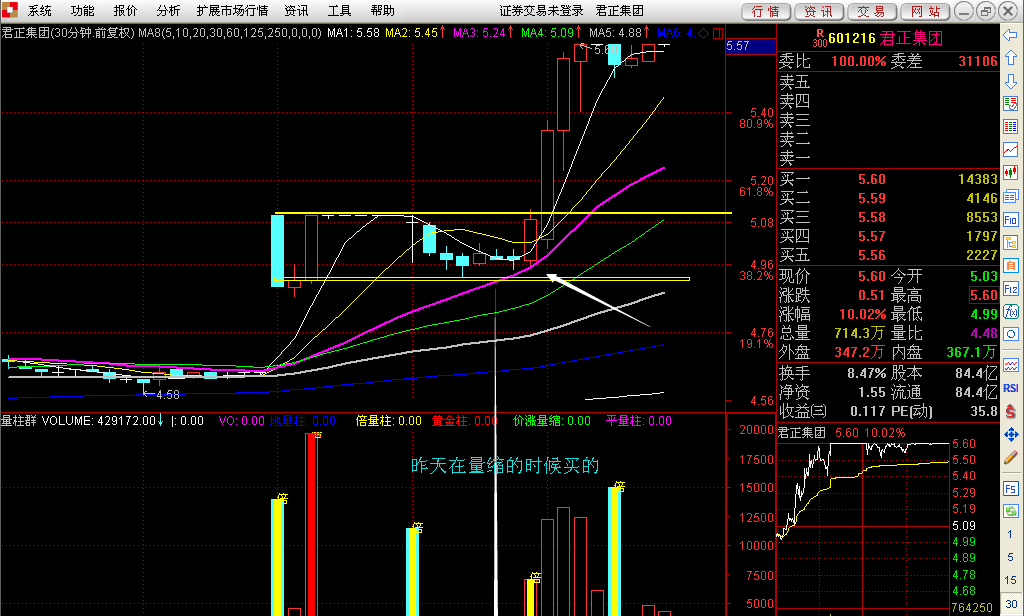Click the 价涨量缩 indicator label
The height and width of the screenshot is (616, 1024).
tap(552, 421)
